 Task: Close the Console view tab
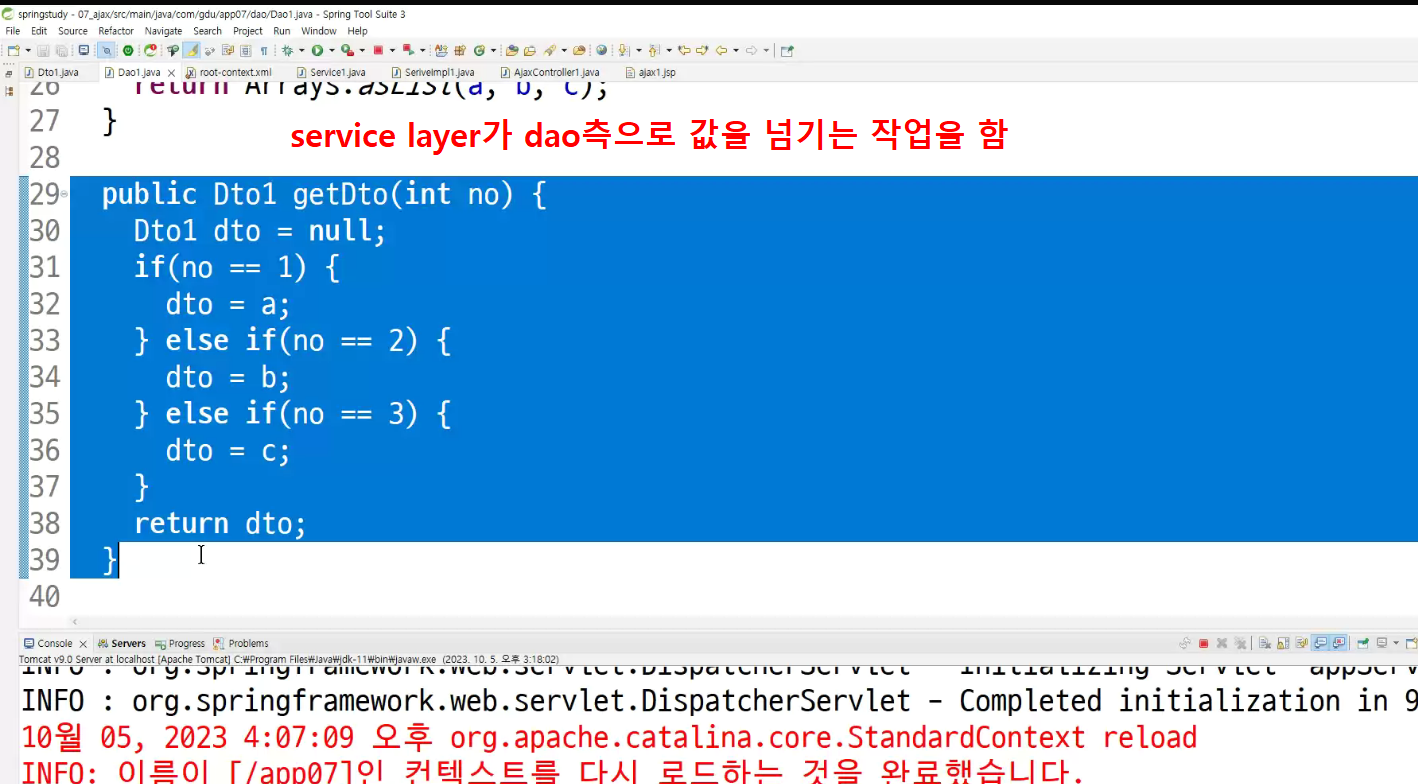83,644
